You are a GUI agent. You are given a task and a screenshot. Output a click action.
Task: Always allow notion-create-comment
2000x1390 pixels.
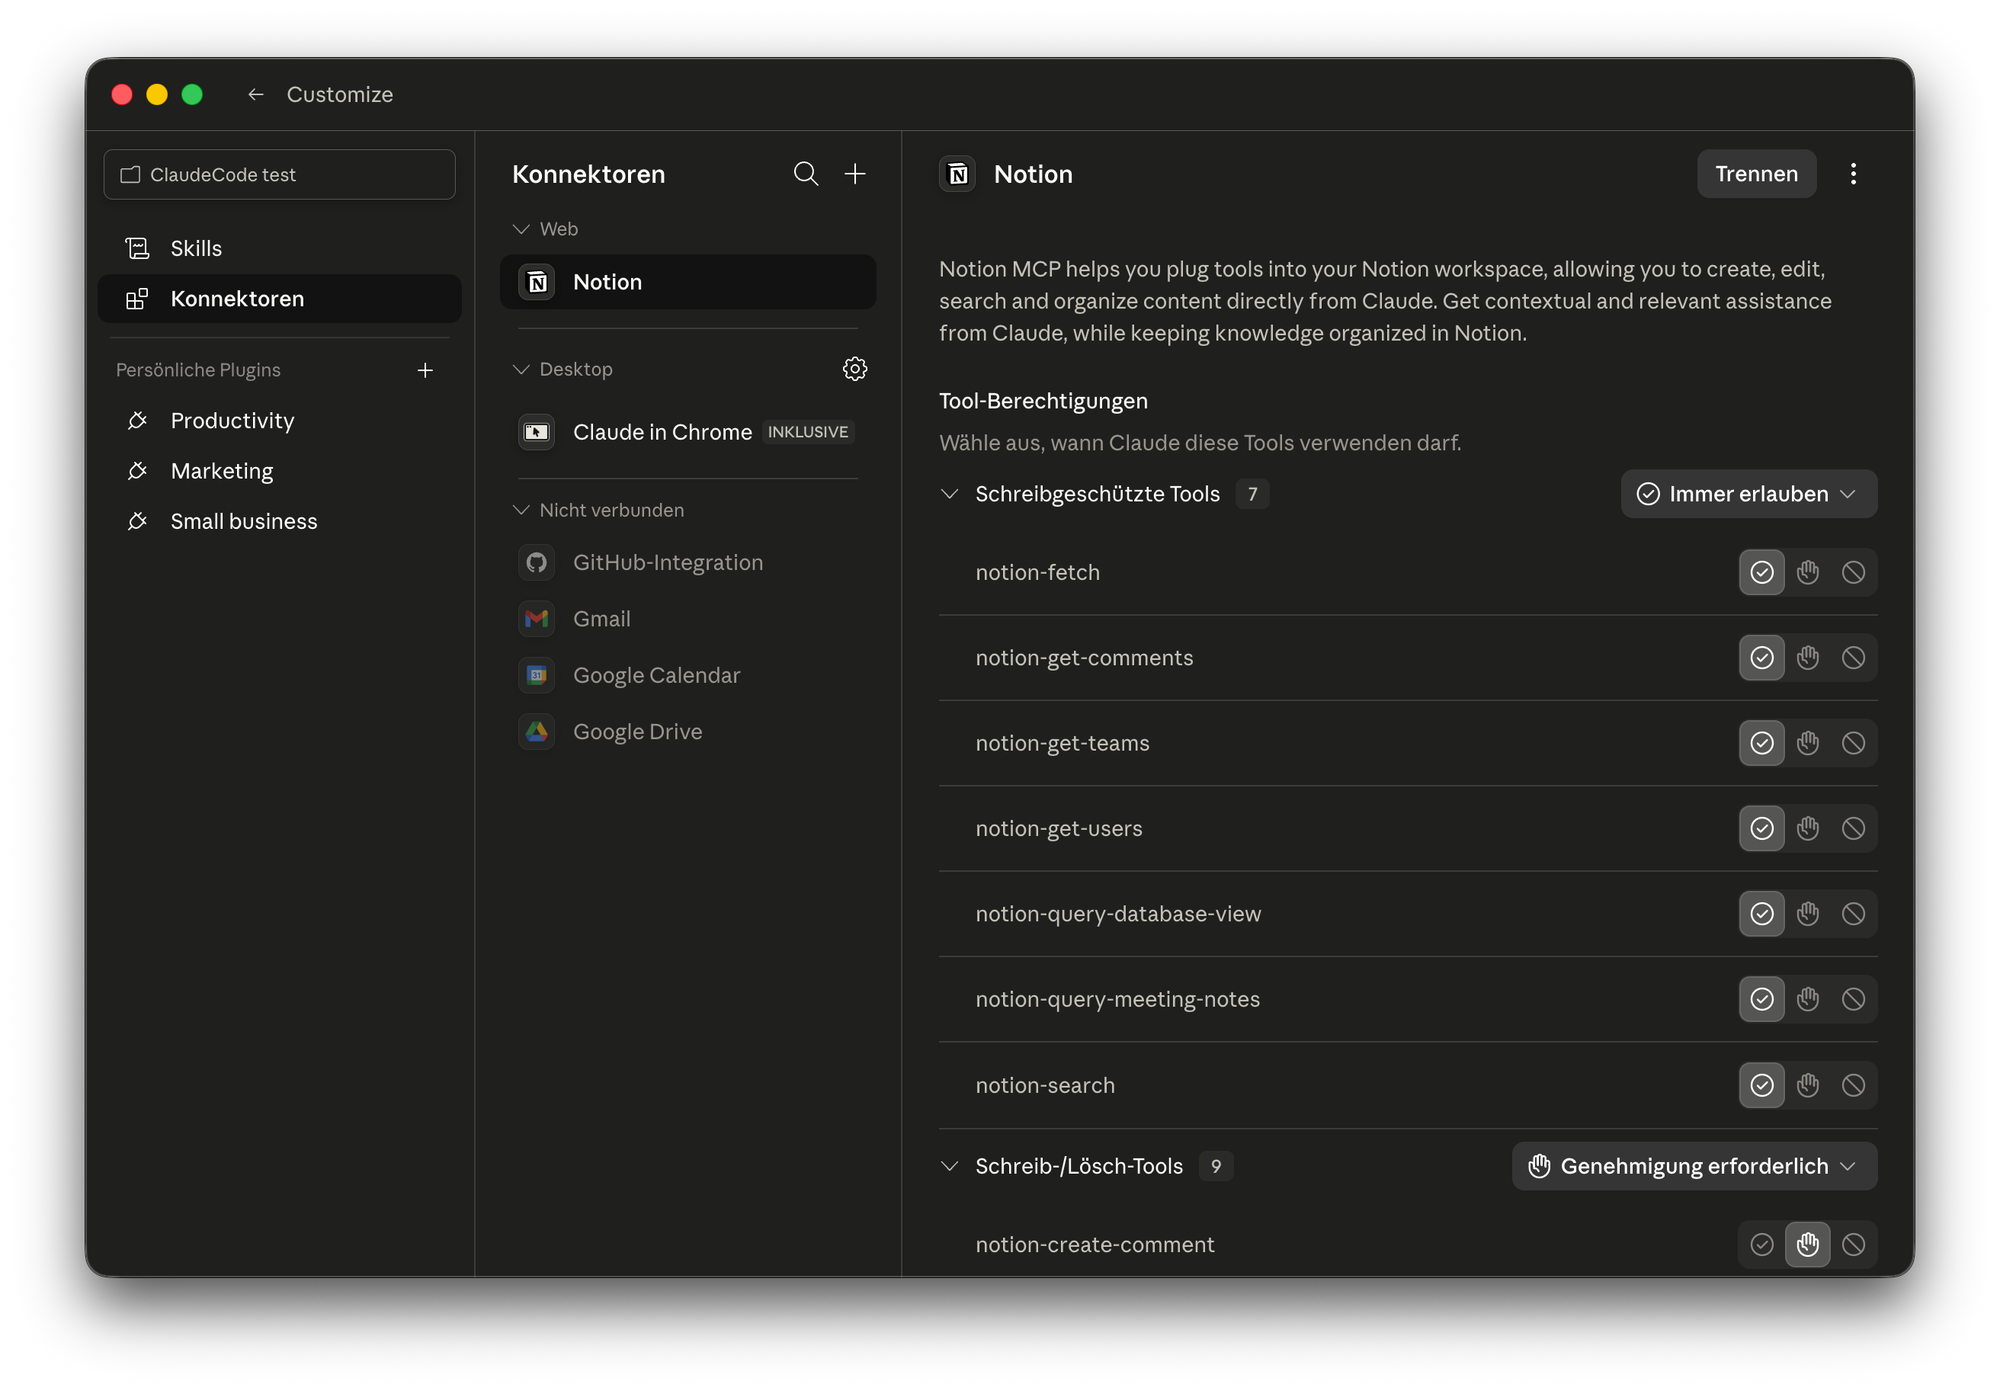pos(1762,1244)
